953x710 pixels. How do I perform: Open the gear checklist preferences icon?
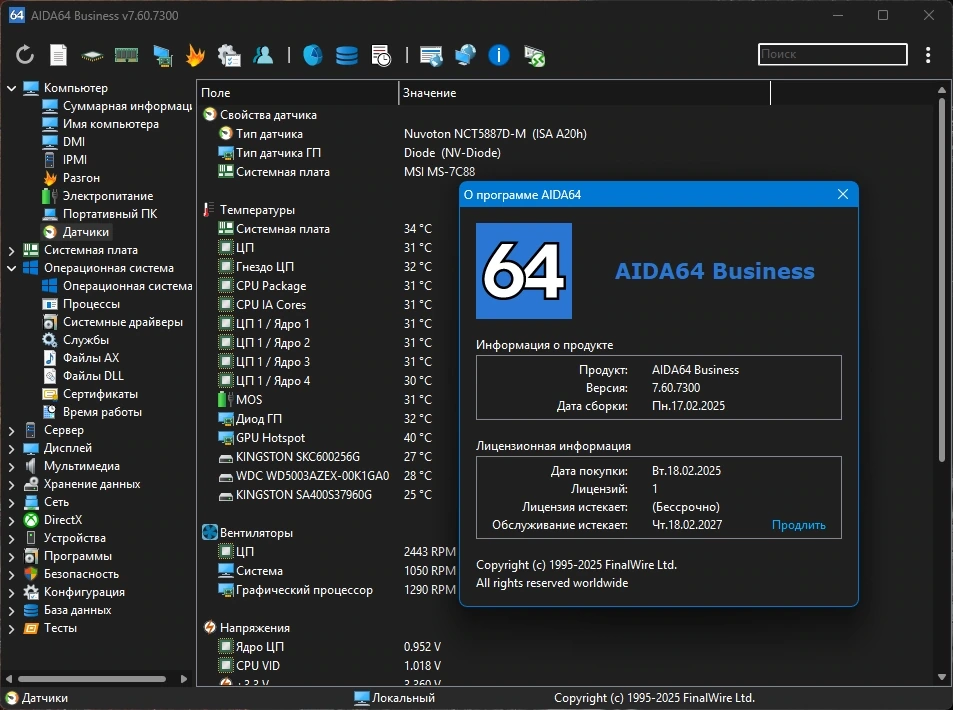229,55
